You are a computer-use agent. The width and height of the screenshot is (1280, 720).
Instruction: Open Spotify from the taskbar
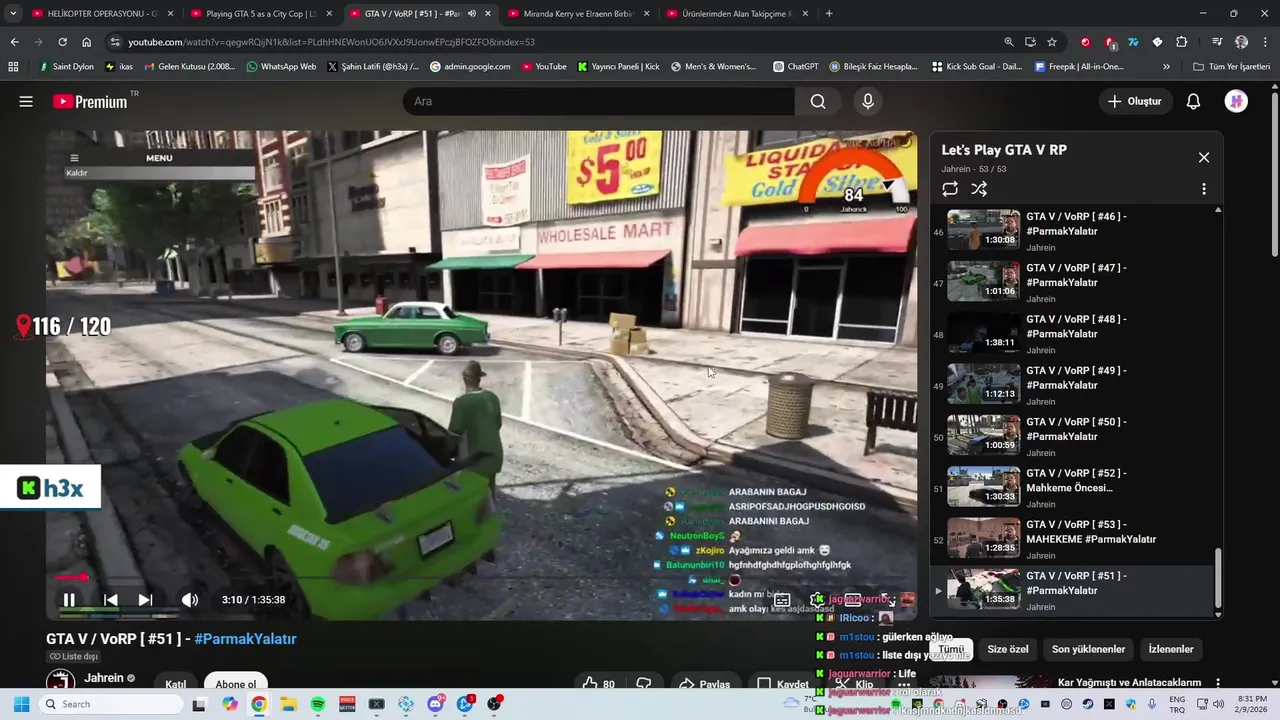(x=318, y=704)
